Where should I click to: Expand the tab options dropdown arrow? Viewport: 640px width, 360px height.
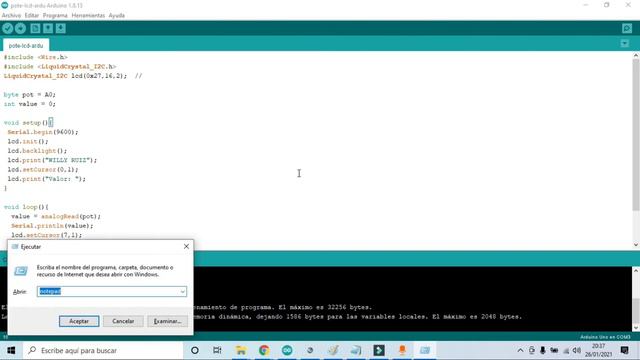pyautogui.click(x=624, y=43)
